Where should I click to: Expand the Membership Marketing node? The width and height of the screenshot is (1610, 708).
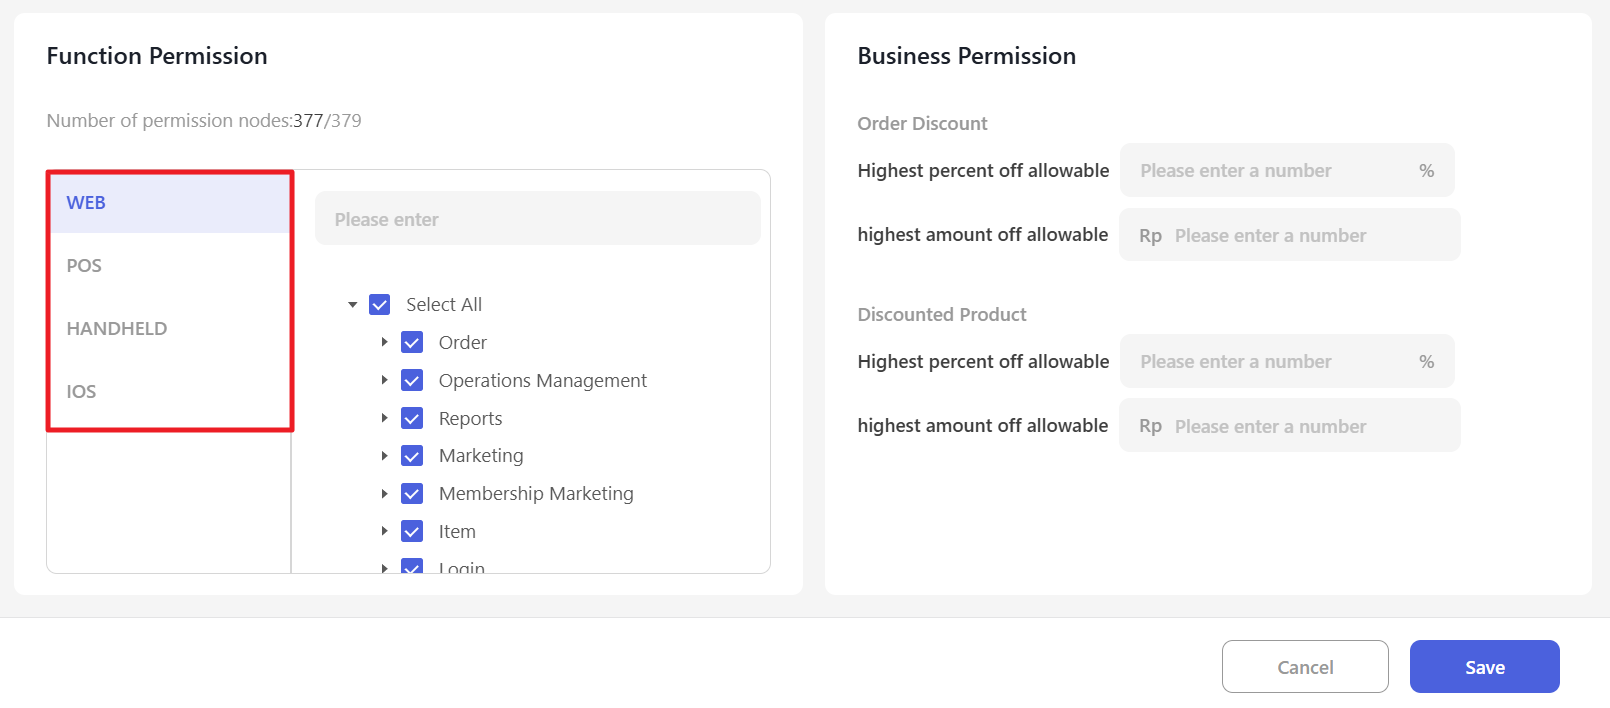pyautogui.click(x=384, y=494)
